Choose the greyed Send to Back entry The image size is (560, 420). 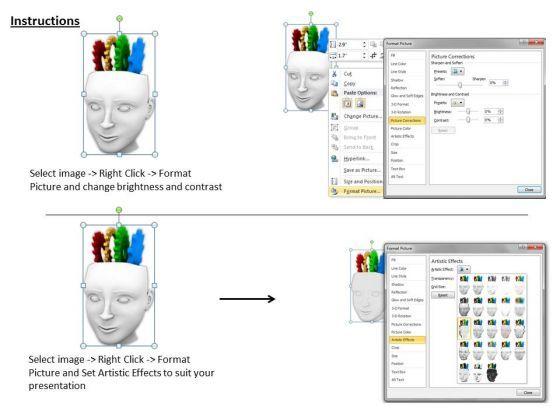point(358,147)
